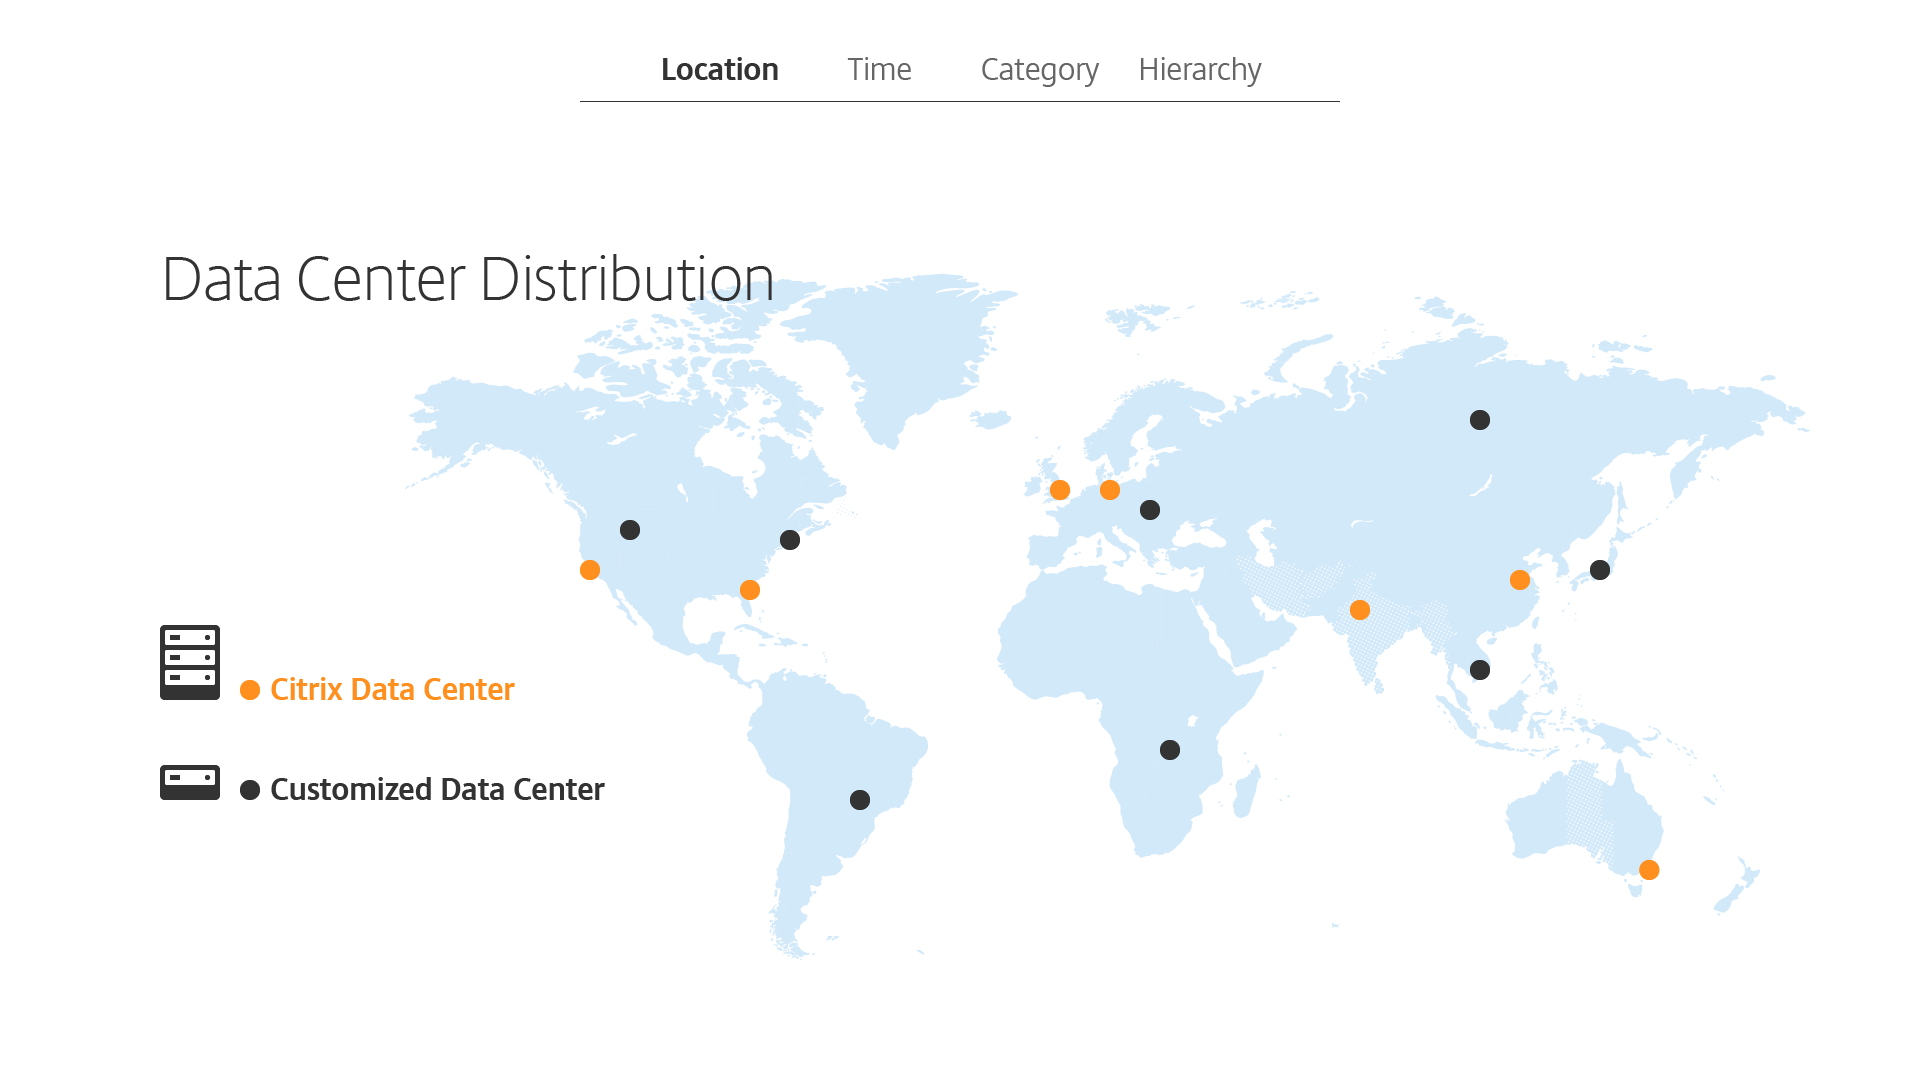Click the orange marker near Florida
Screen dimensions: 1920x1080
tap(750, 590)
